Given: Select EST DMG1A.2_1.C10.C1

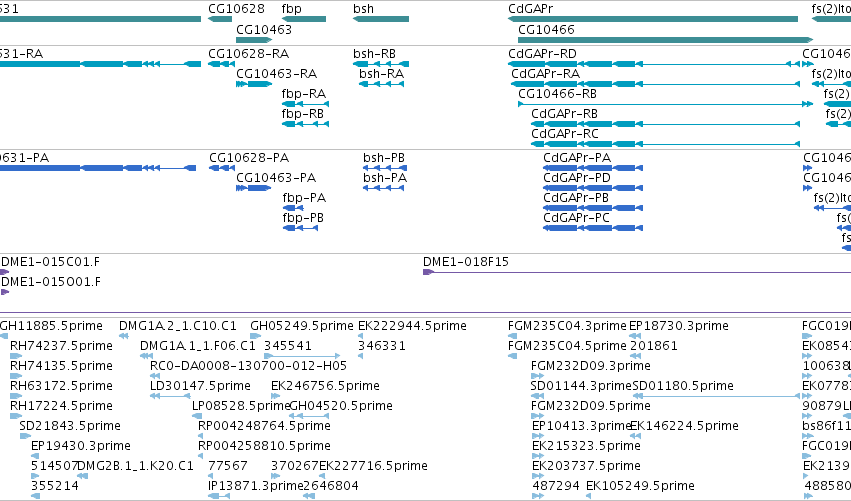Looking at the screenshot, I should tap(177, 326).
